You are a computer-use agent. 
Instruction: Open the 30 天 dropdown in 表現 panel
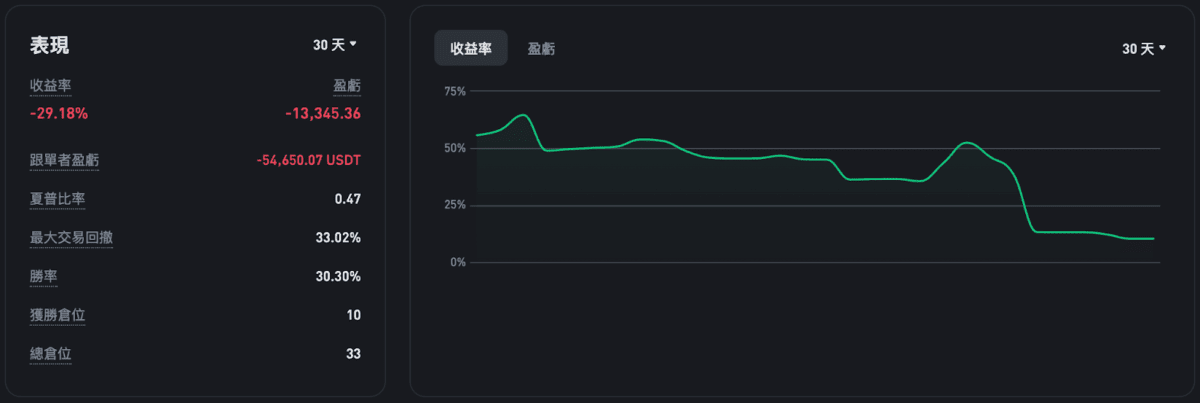click(335, 45)
